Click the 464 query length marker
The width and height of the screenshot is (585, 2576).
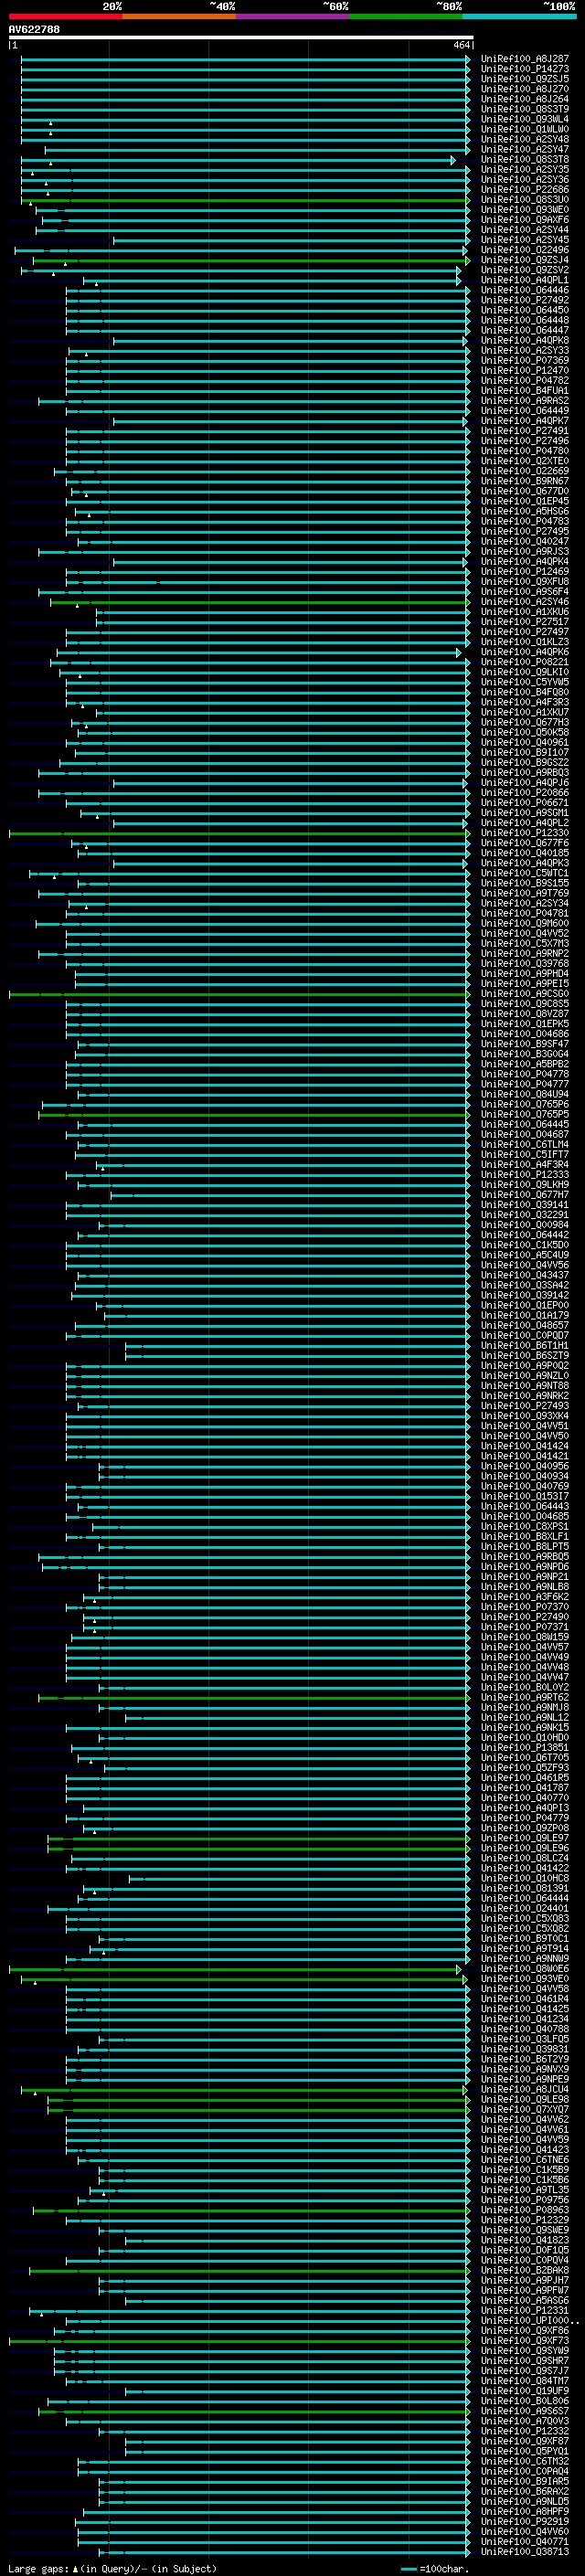[462, 45]
